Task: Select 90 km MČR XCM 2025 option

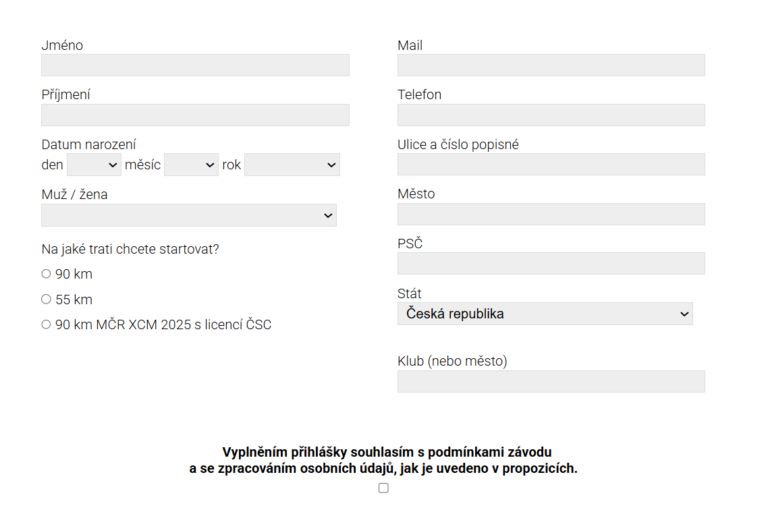Action: pyautogui.click(x=46, y=324)
